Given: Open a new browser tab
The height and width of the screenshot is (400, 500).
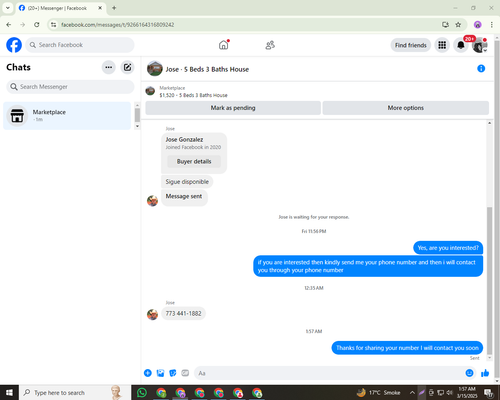Looking at the screenshot, I should point(114,8).
